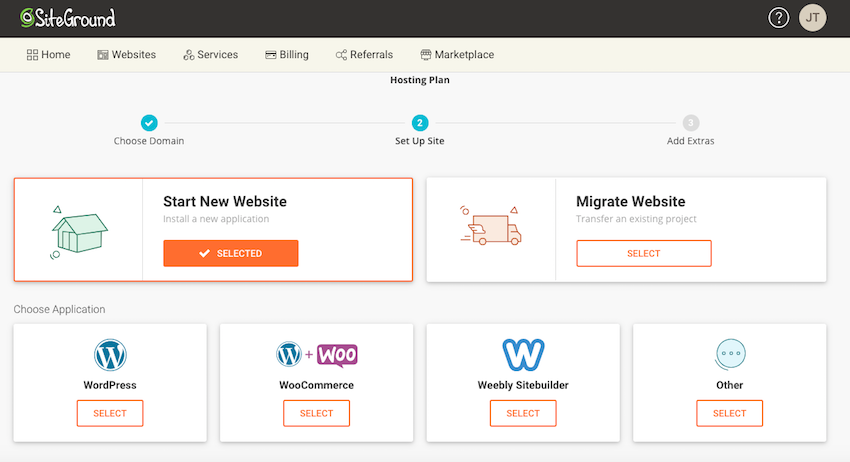Viewport: 850px width, 462px height.
Task: Select the Other application option
Action: [730, 413]
